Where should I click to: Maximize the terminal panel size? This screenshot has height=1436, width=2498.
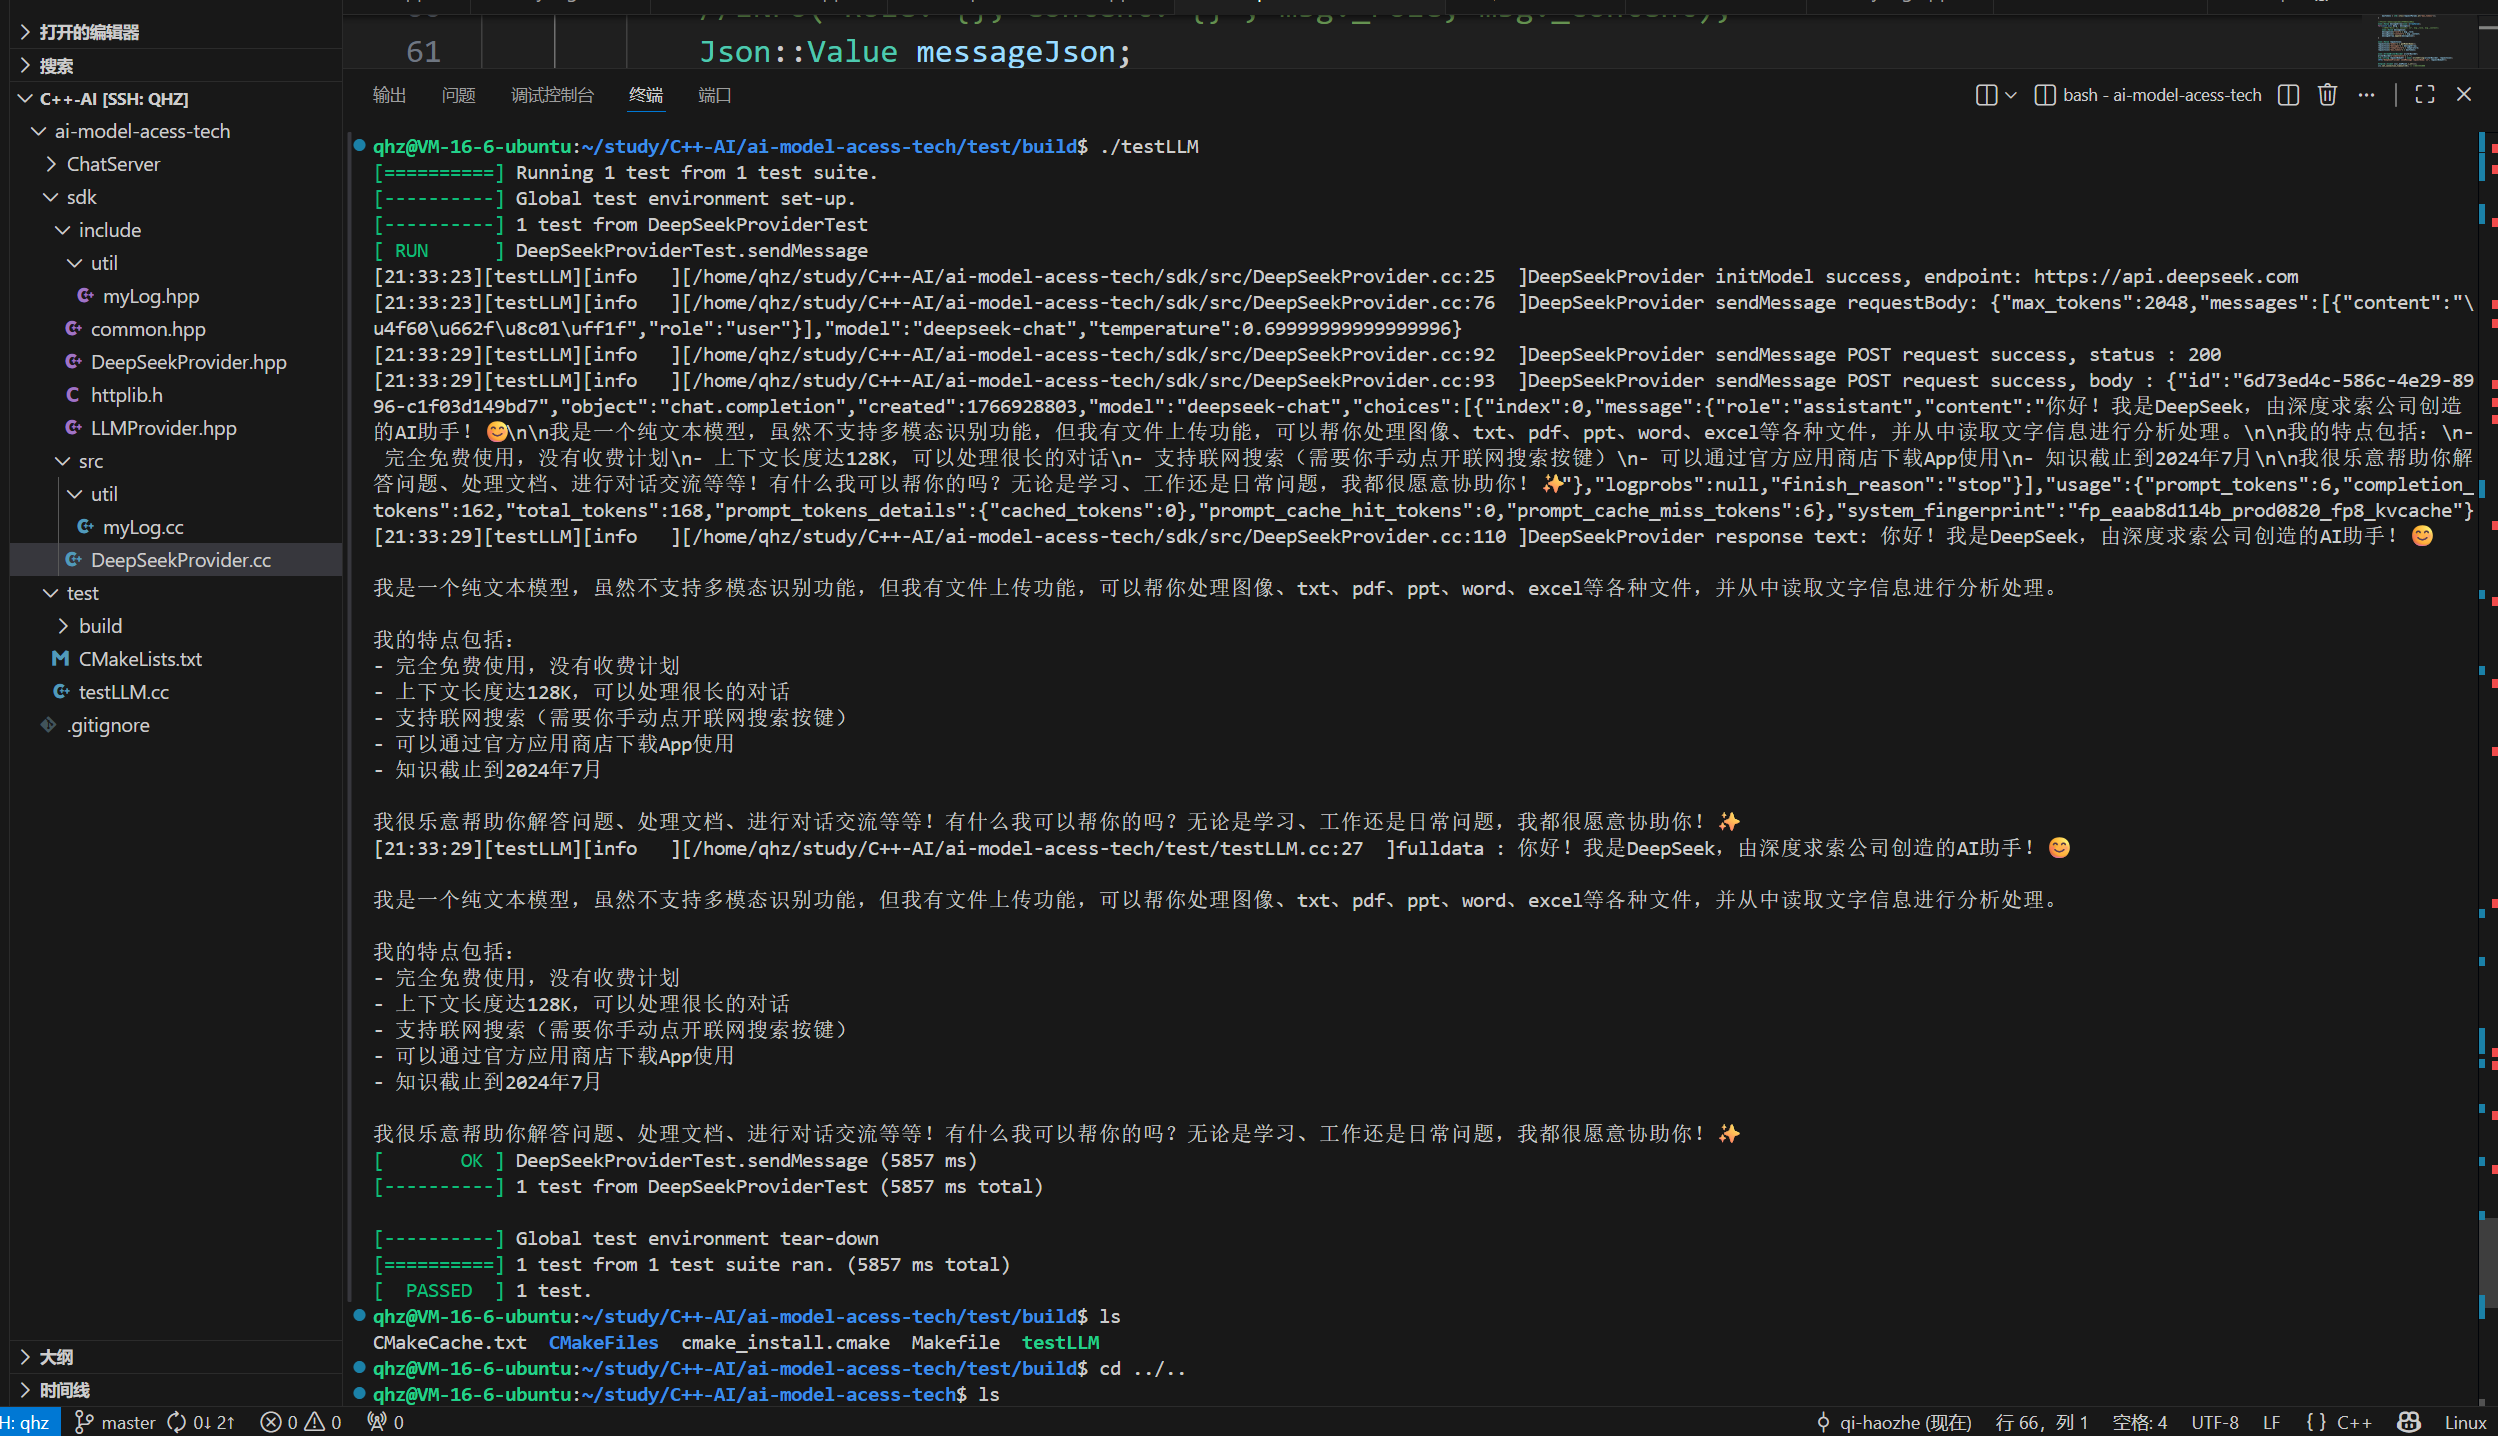pyautogui.click(x=2424, y=95)
